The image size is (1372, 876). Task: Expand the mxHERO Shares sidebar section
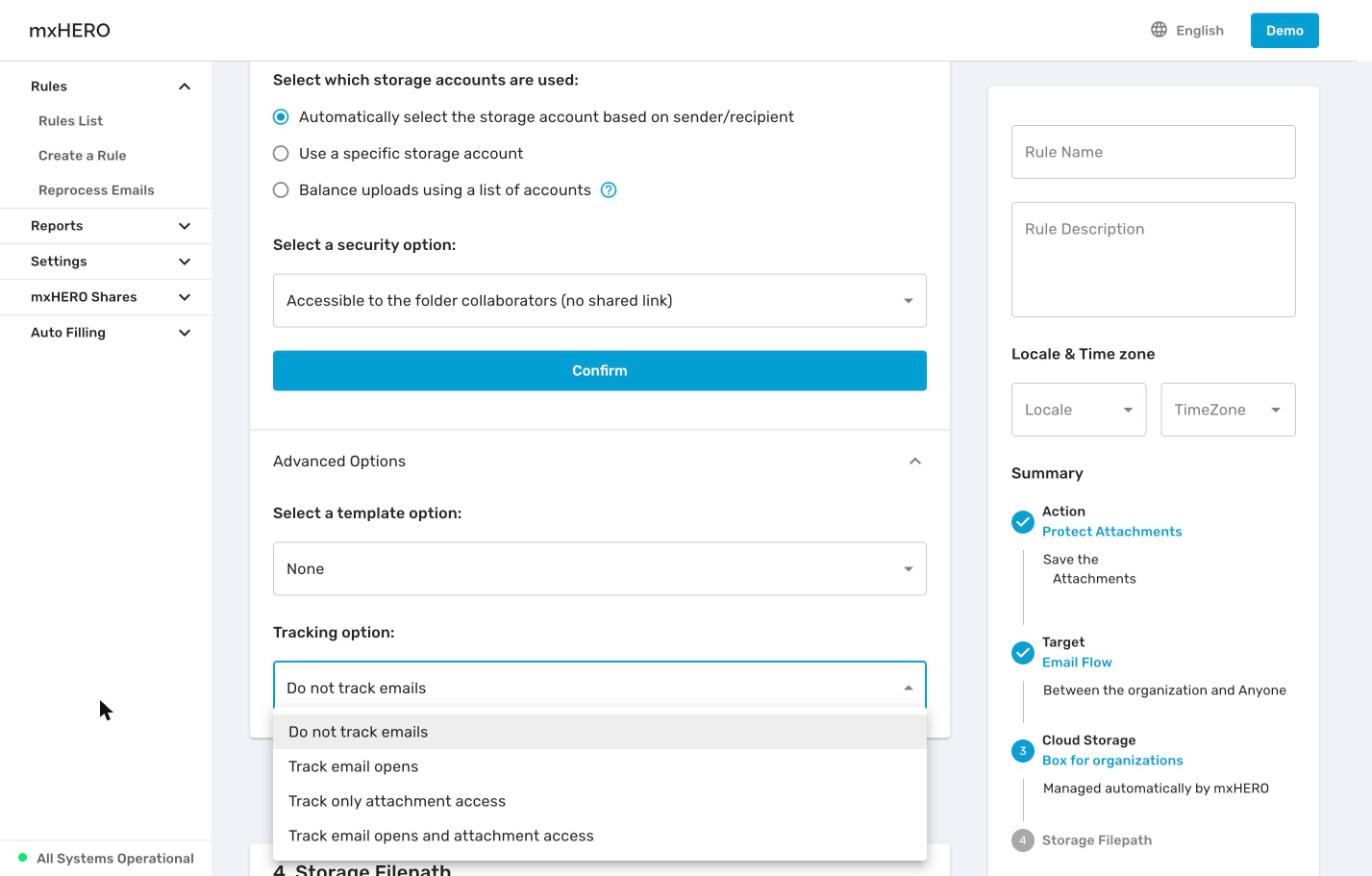pyautogui.click(x=184, y=297)
